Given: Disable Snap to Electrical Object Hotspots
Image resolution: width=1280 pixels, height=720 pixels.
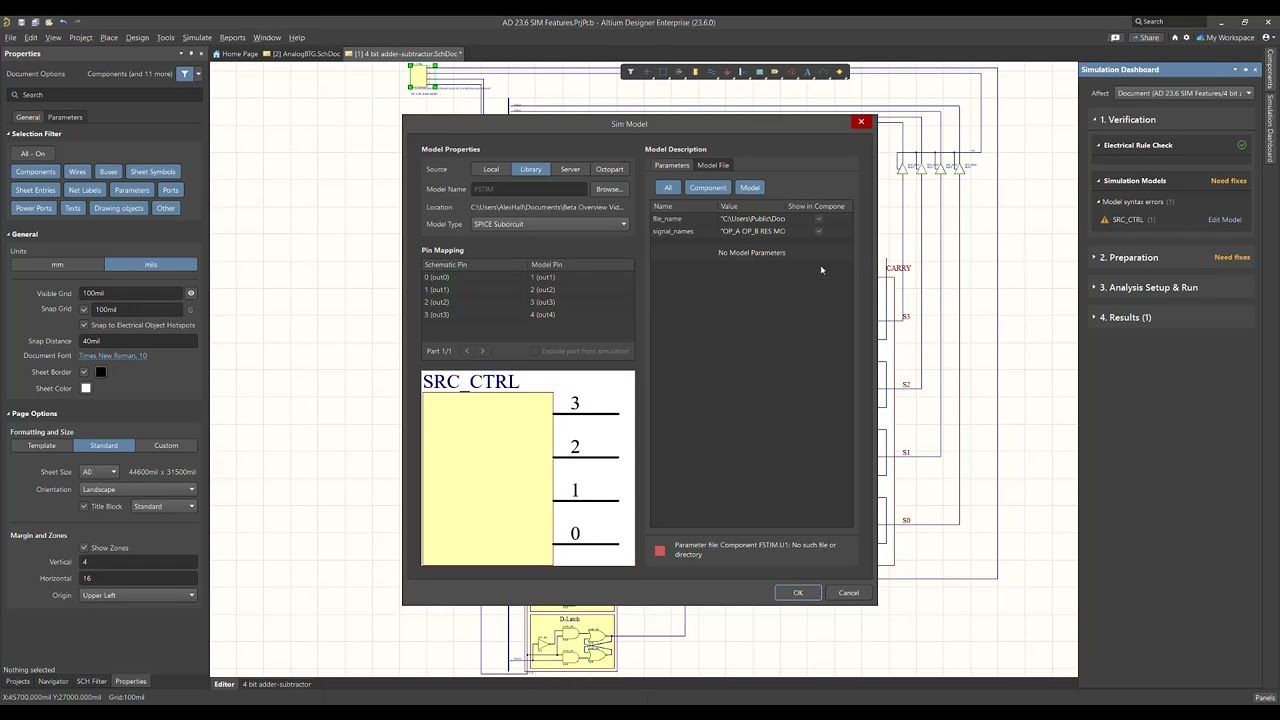Looking at the screenshot, I should point(84,325).
